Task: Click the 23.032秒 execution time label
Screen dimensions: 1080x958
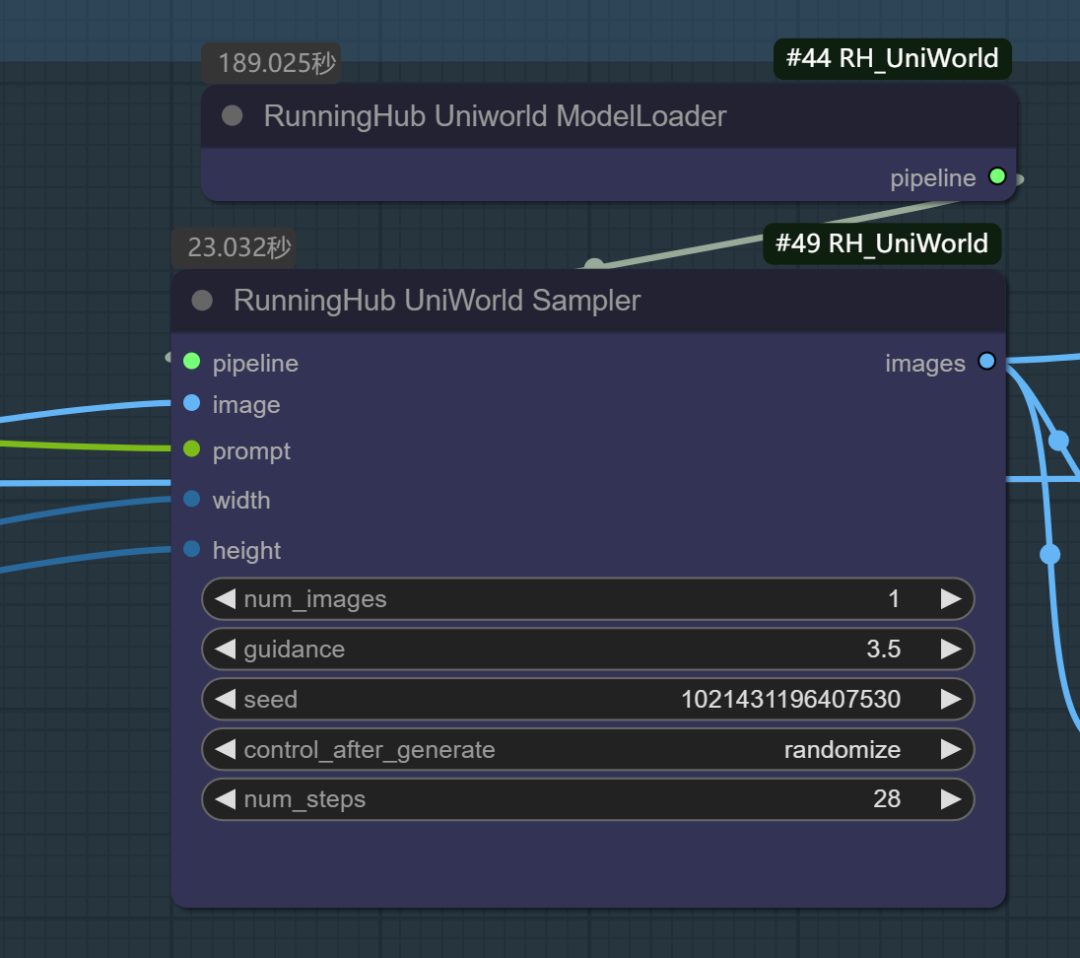Action: pyautogui.click(x=233, y=247)
